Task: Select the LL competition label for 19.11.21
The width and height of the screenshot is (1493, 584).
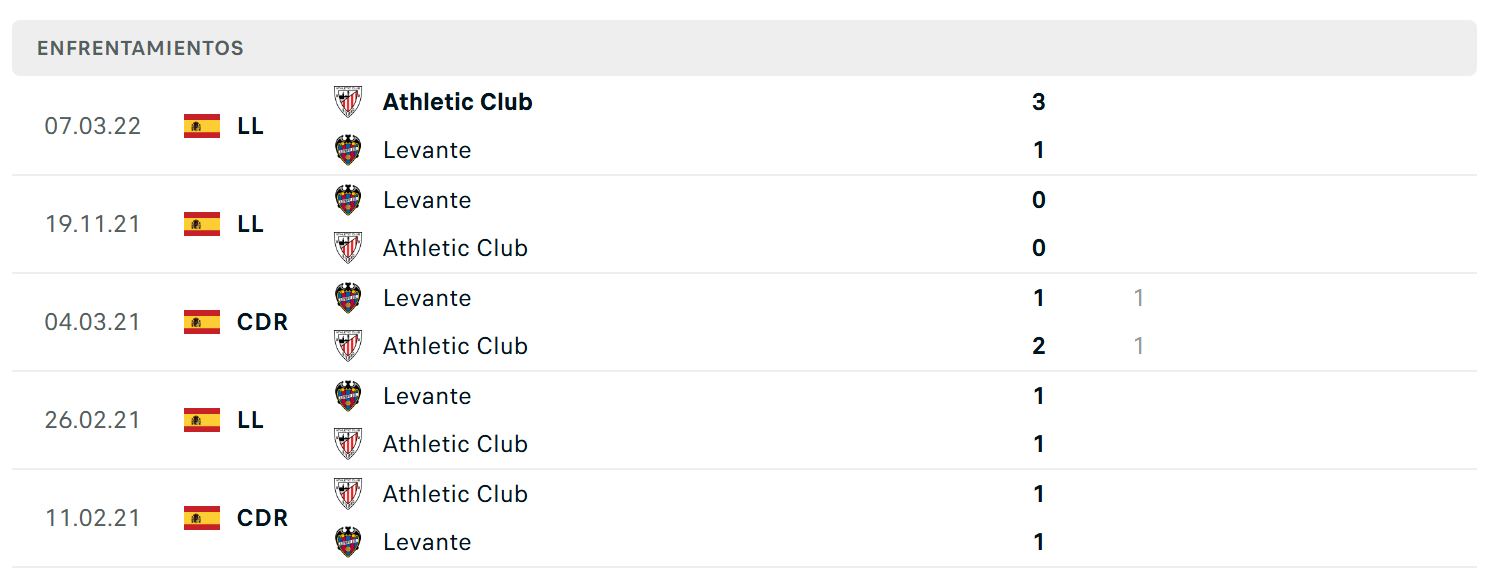Action: pos(251,224)
